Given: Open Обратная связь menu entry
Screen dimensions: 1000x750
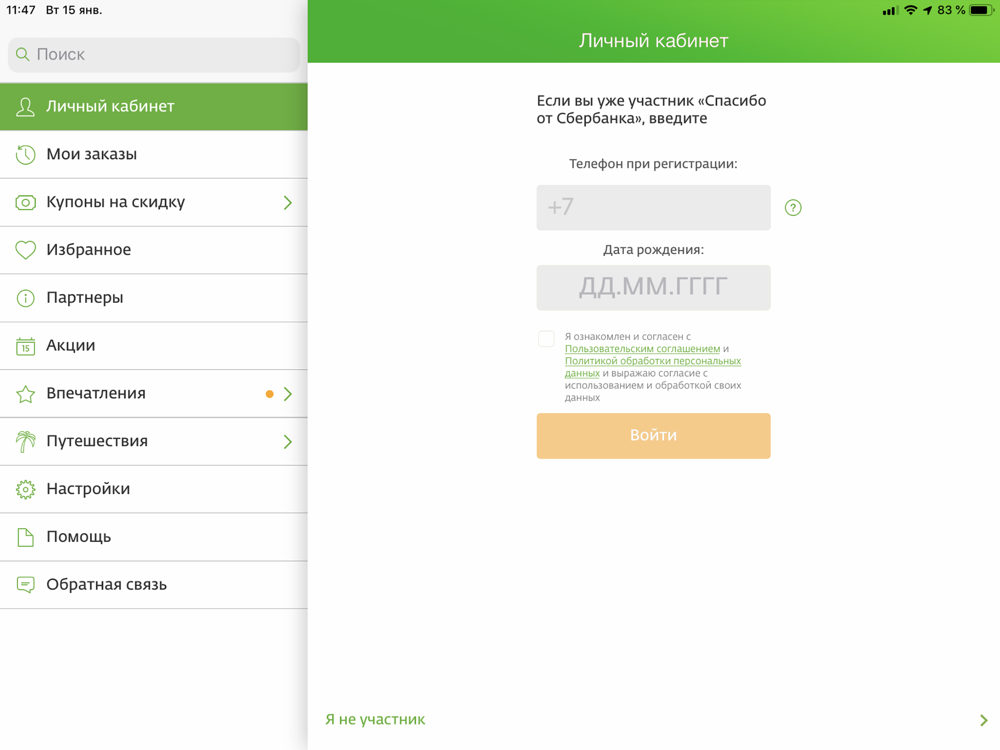Looking at the screenshot, I should pos(154,585).
